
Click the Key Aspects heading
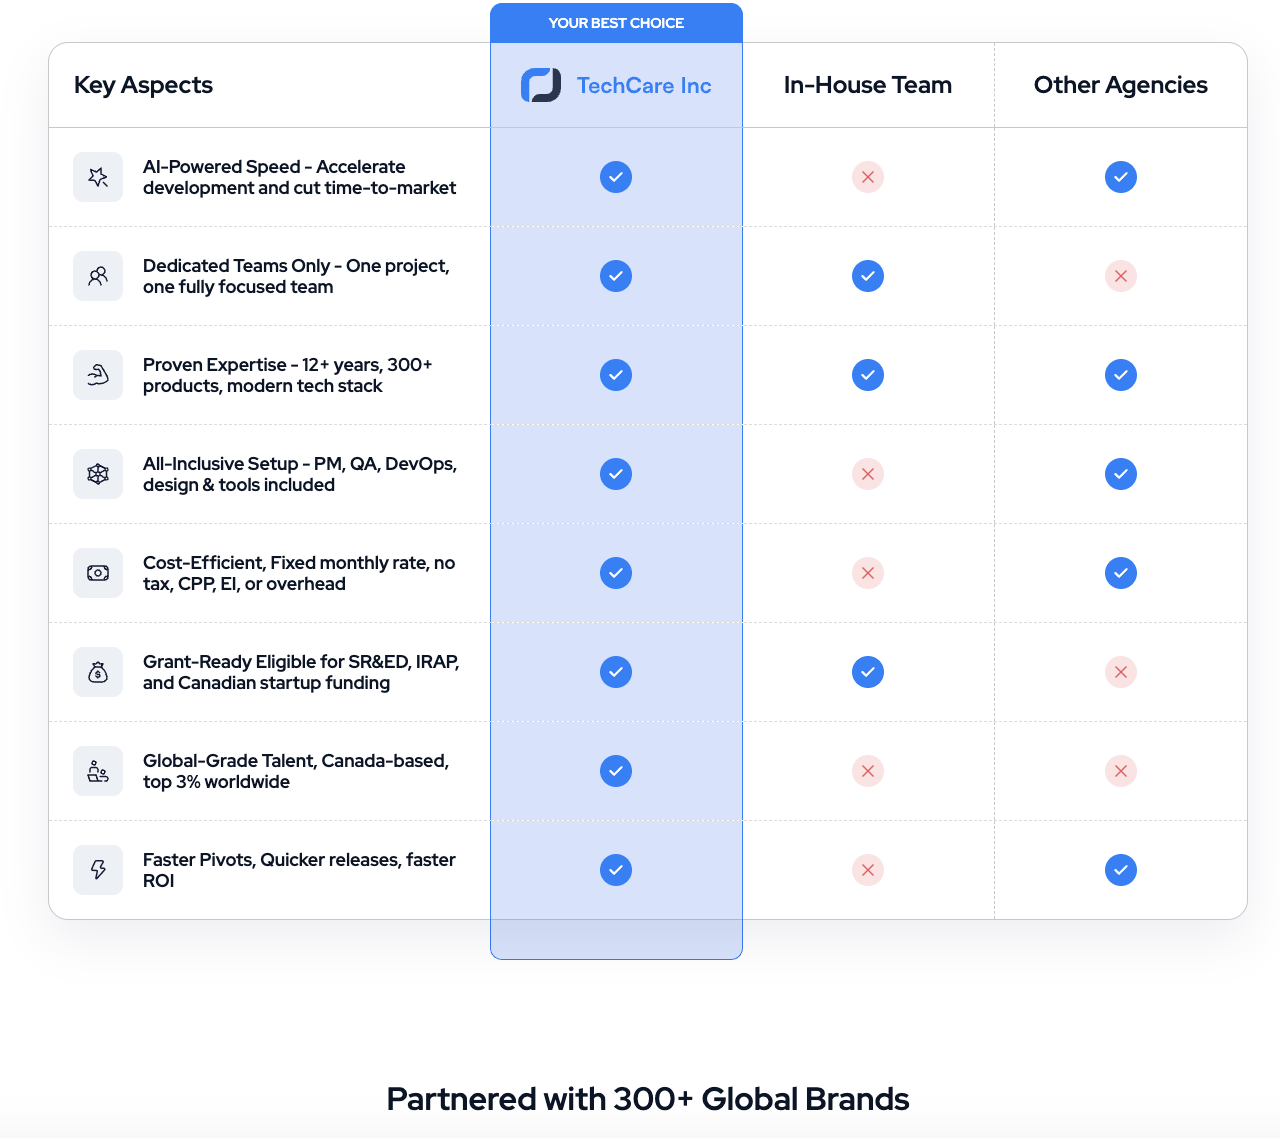click(143, 85)
